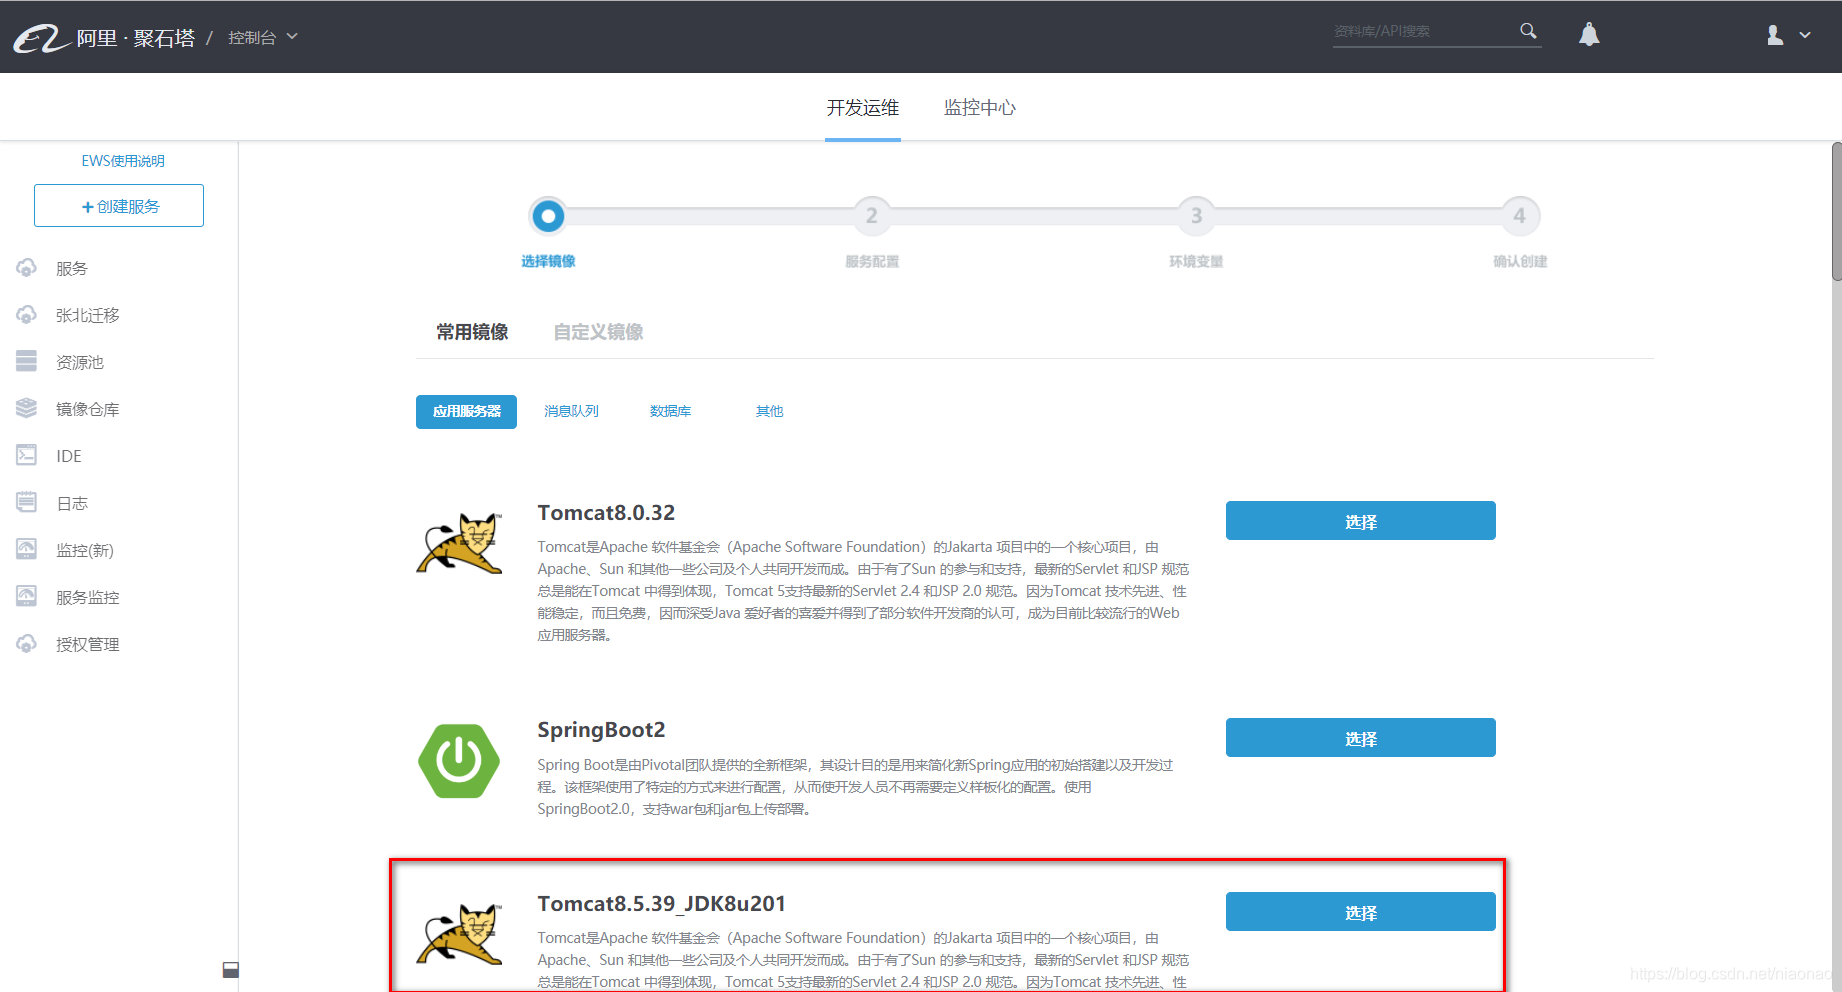Open 张北迁移 in the sidebar

click(x=88, y=316)
